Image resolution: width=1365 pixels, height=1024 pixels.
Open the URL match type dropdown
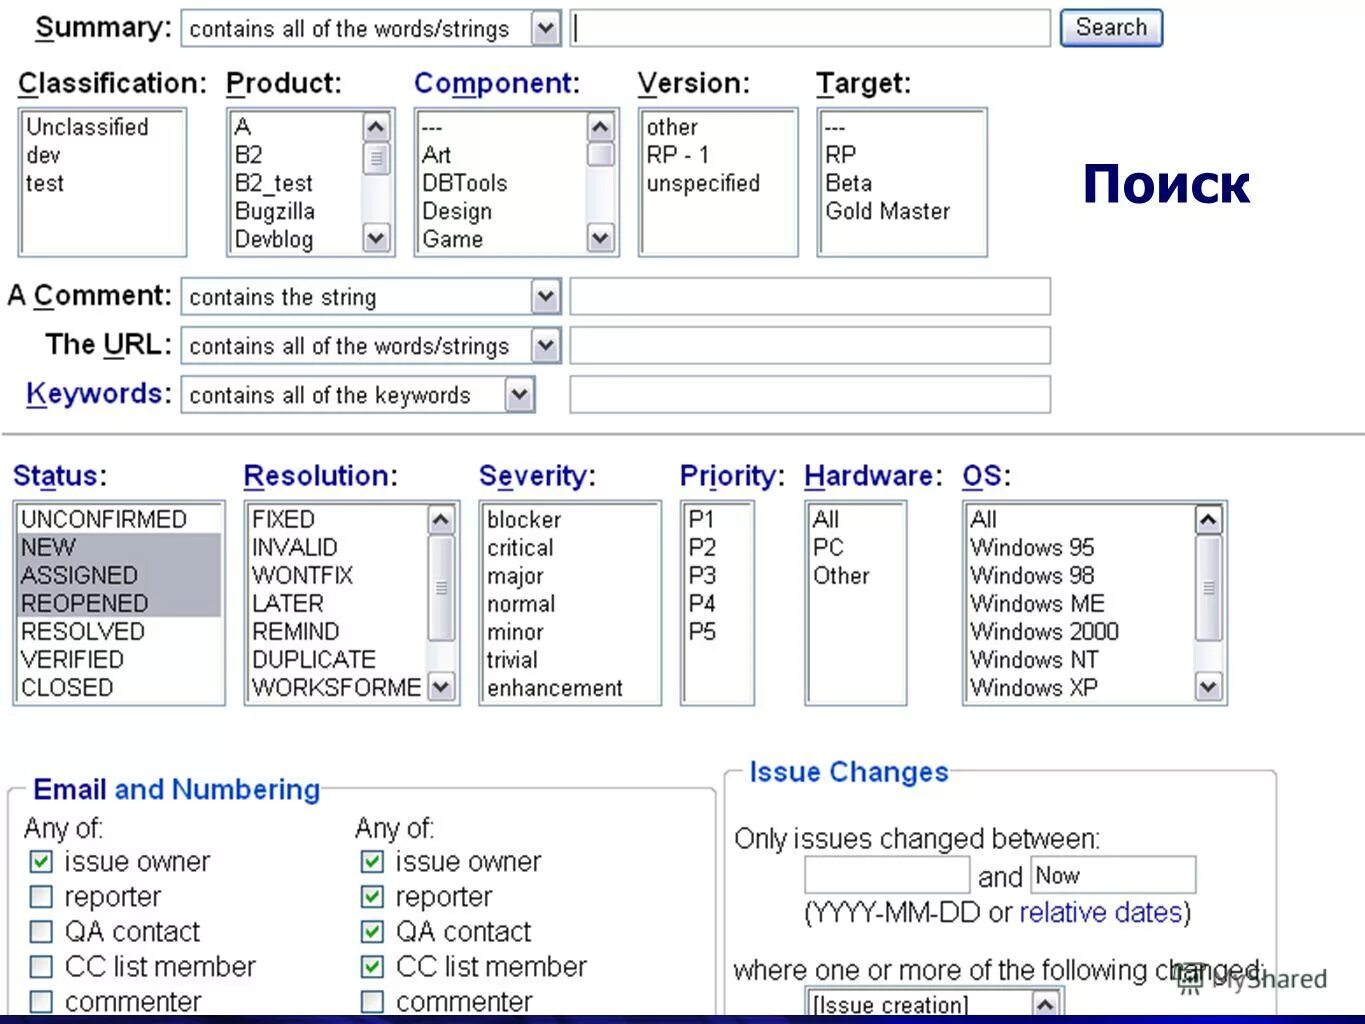click(370, 346)
